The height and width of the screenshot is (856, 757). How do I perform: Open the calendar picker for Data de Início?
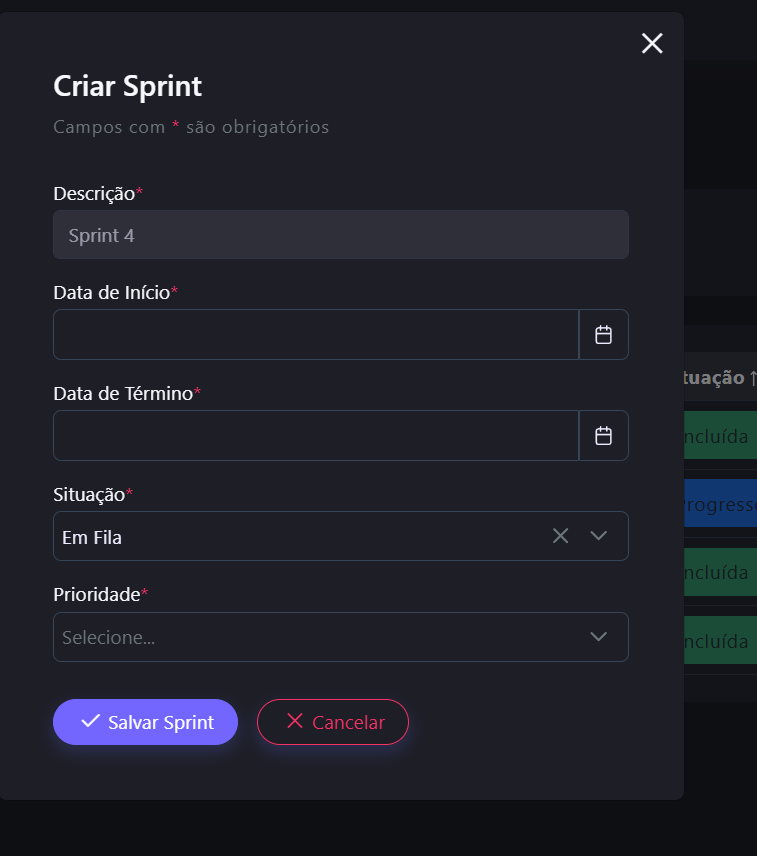pos(603,335)
